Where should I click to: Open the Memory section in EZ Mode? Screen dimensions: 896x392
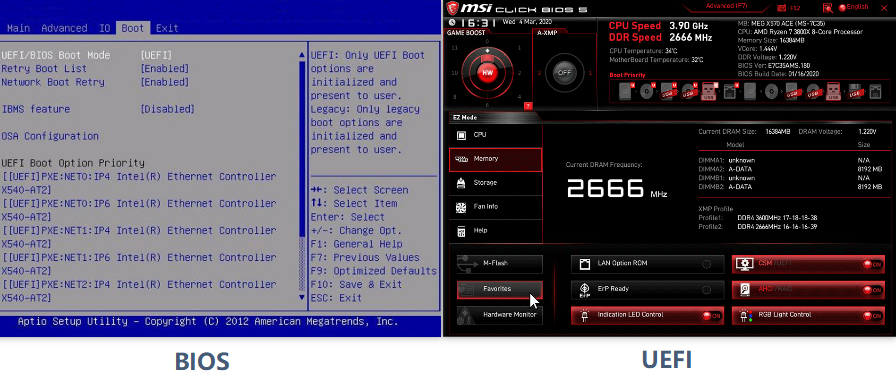pyautogui.click(x=495, y=159)
